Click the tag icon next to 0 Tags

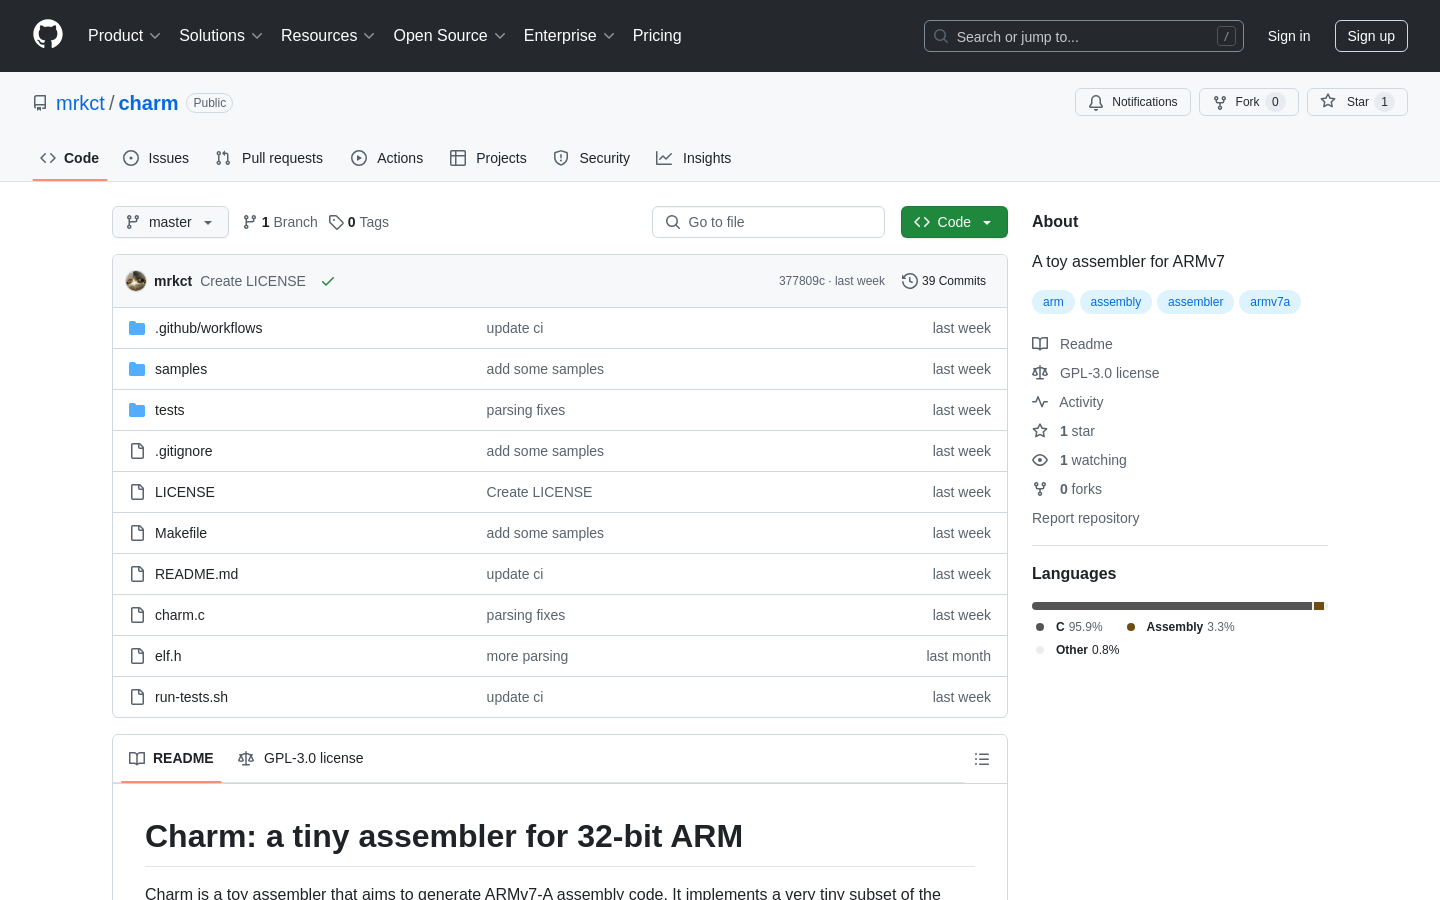point(336,222)
